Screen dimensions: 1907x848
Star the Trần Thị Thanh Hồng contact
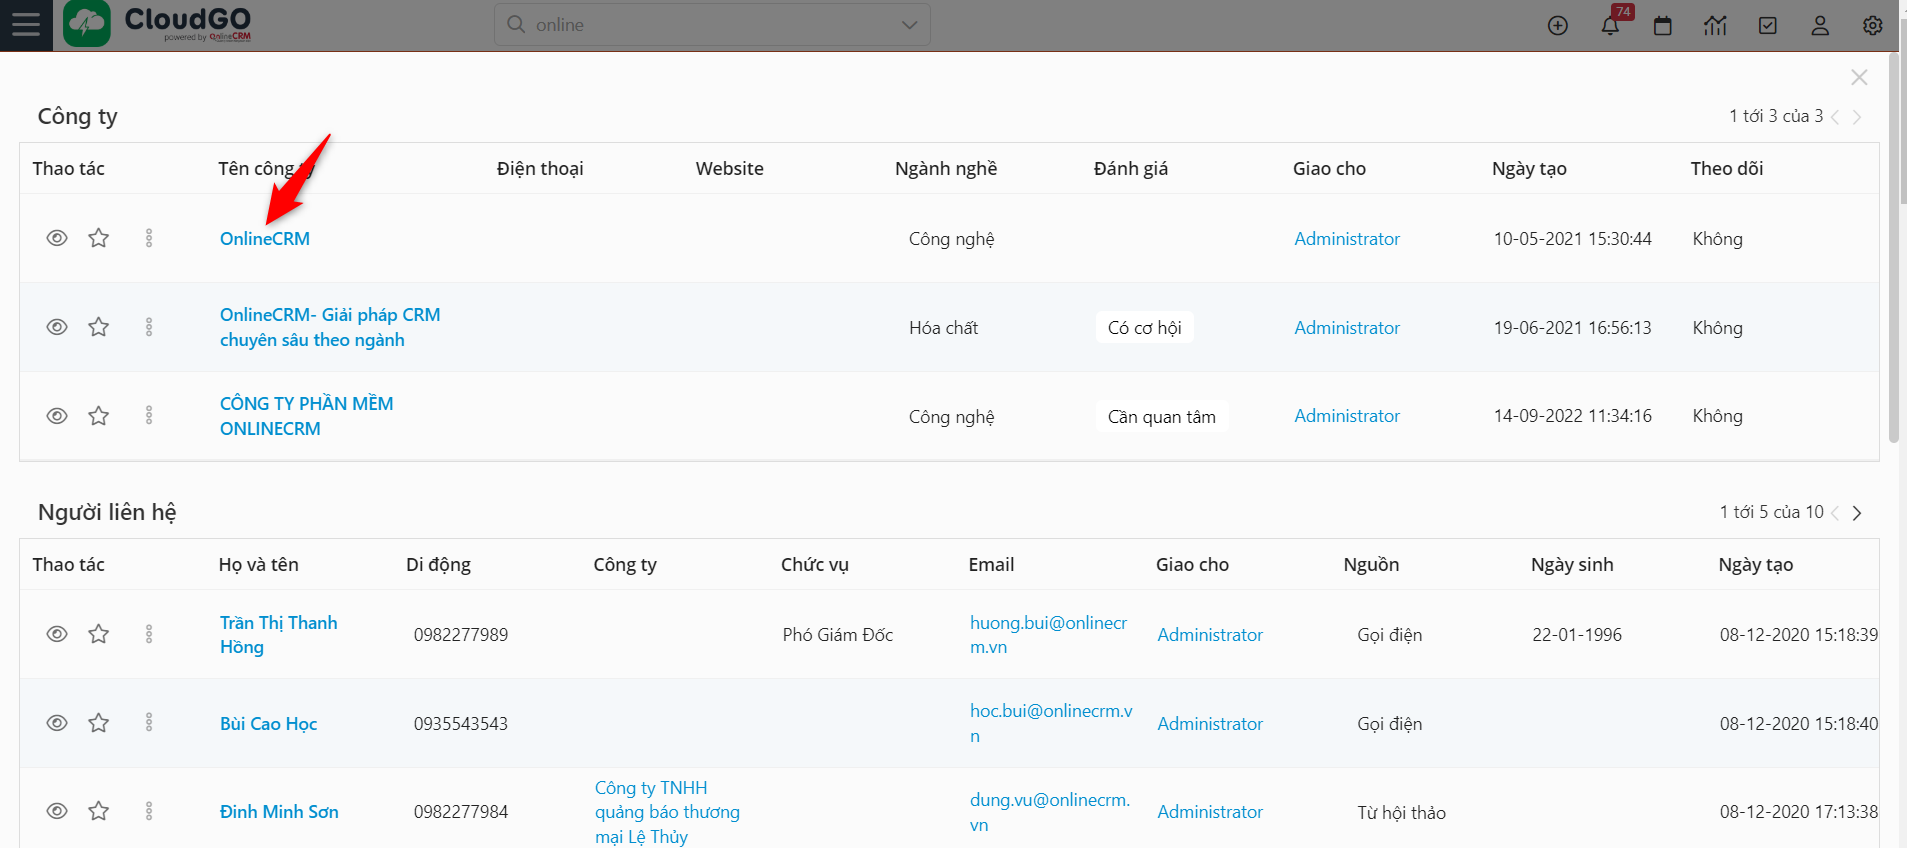point(98,634)
